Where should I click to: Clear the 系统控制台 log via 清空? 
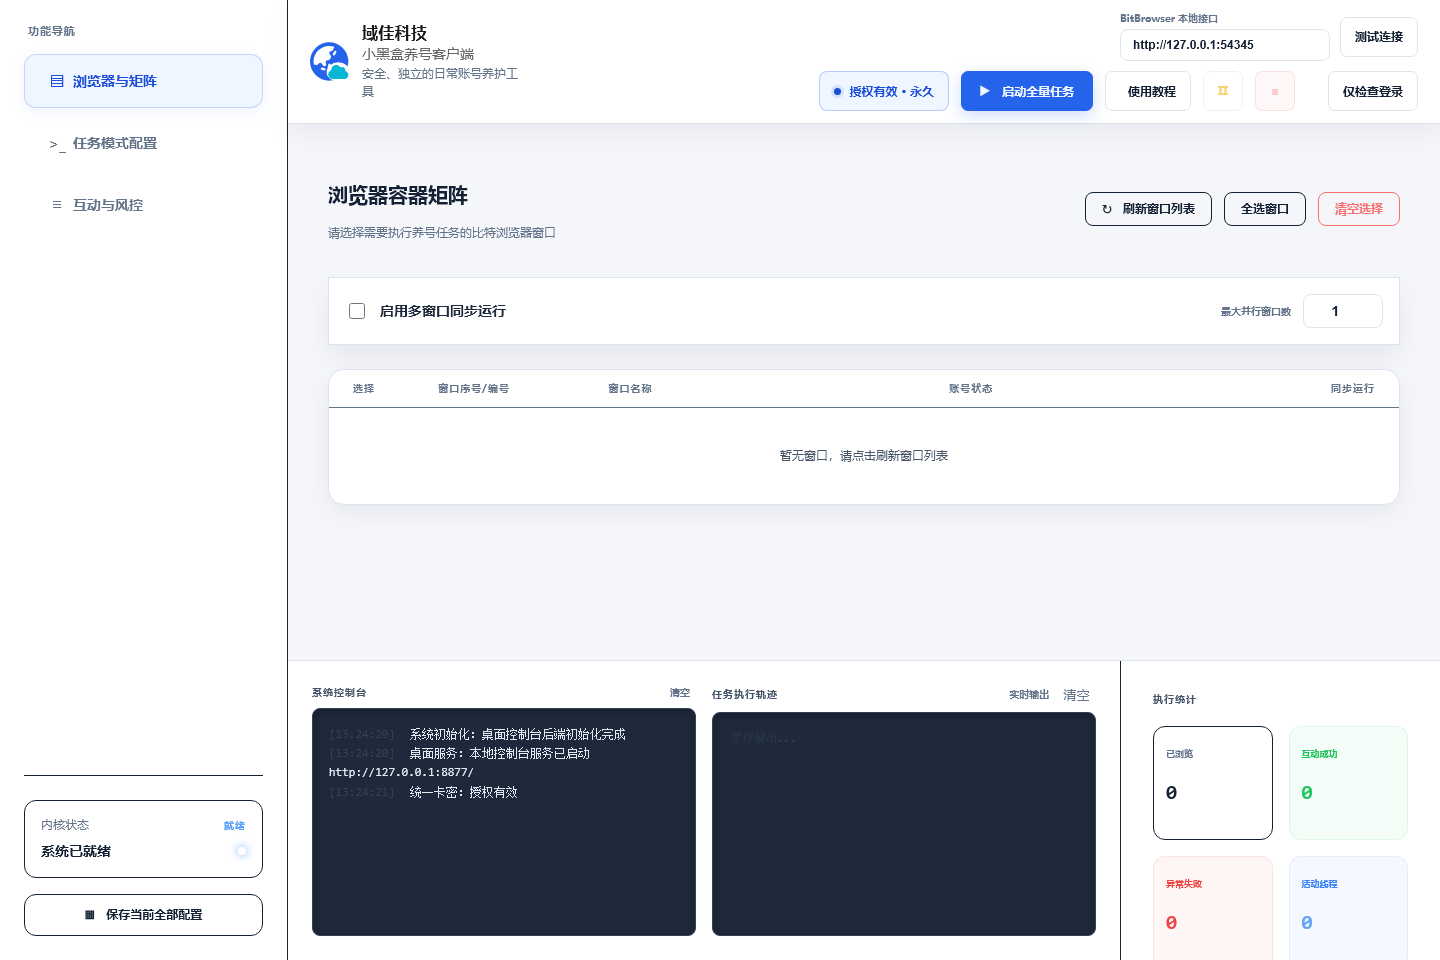[x=680, y=693]
